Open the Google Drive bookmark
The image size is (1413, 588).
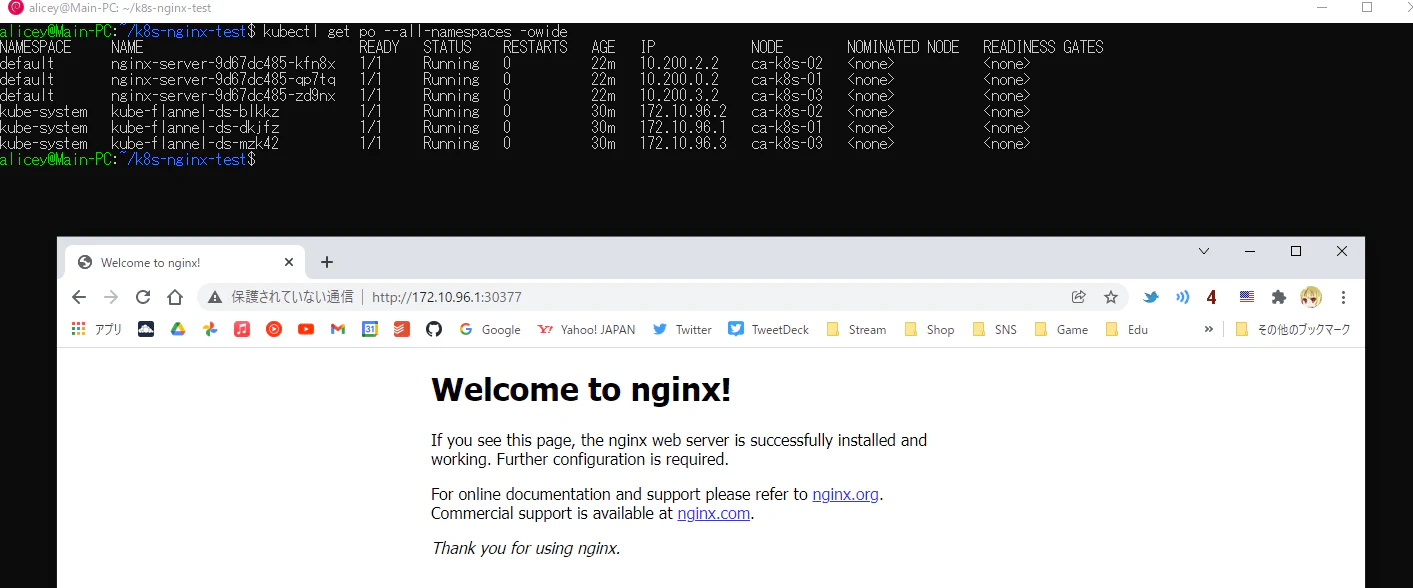pyautogui.click(x=178, y=329)
